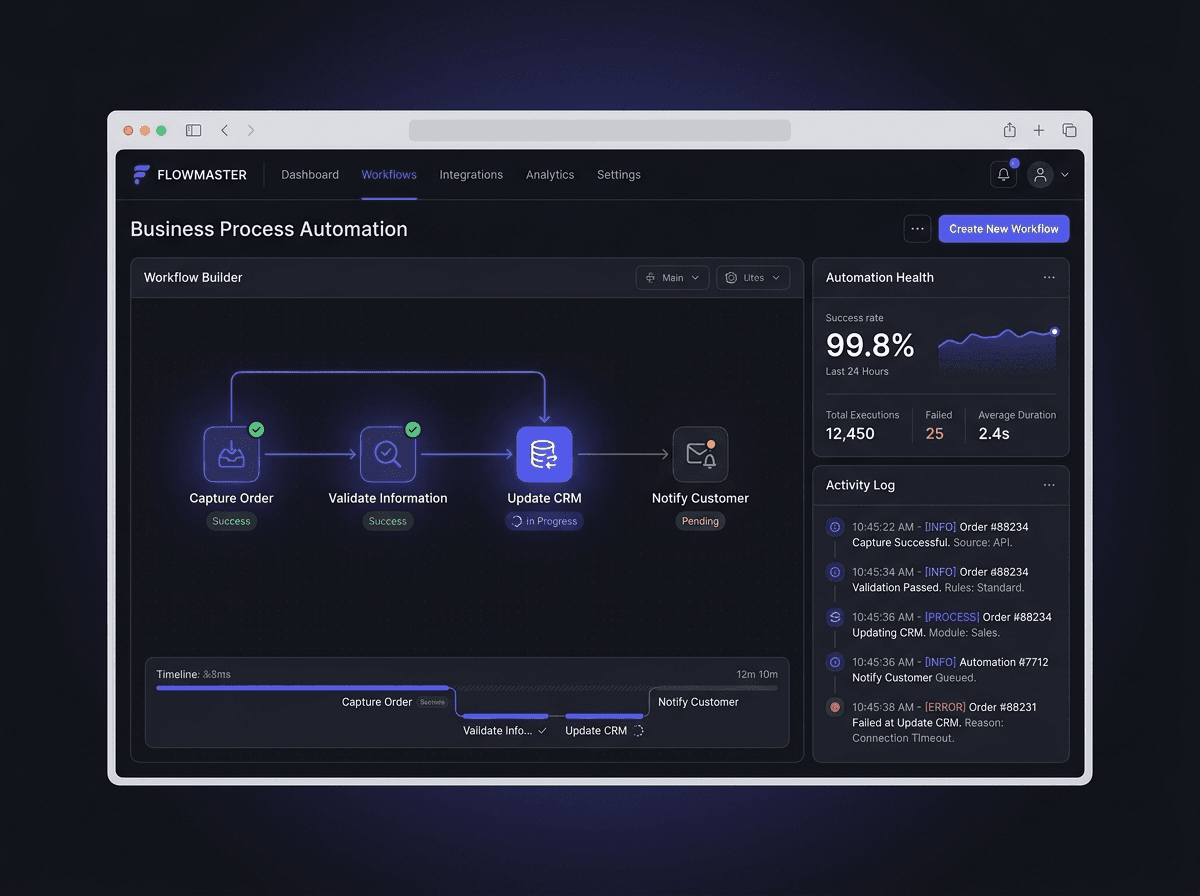Expand the Main dropdown

point(673,278)
